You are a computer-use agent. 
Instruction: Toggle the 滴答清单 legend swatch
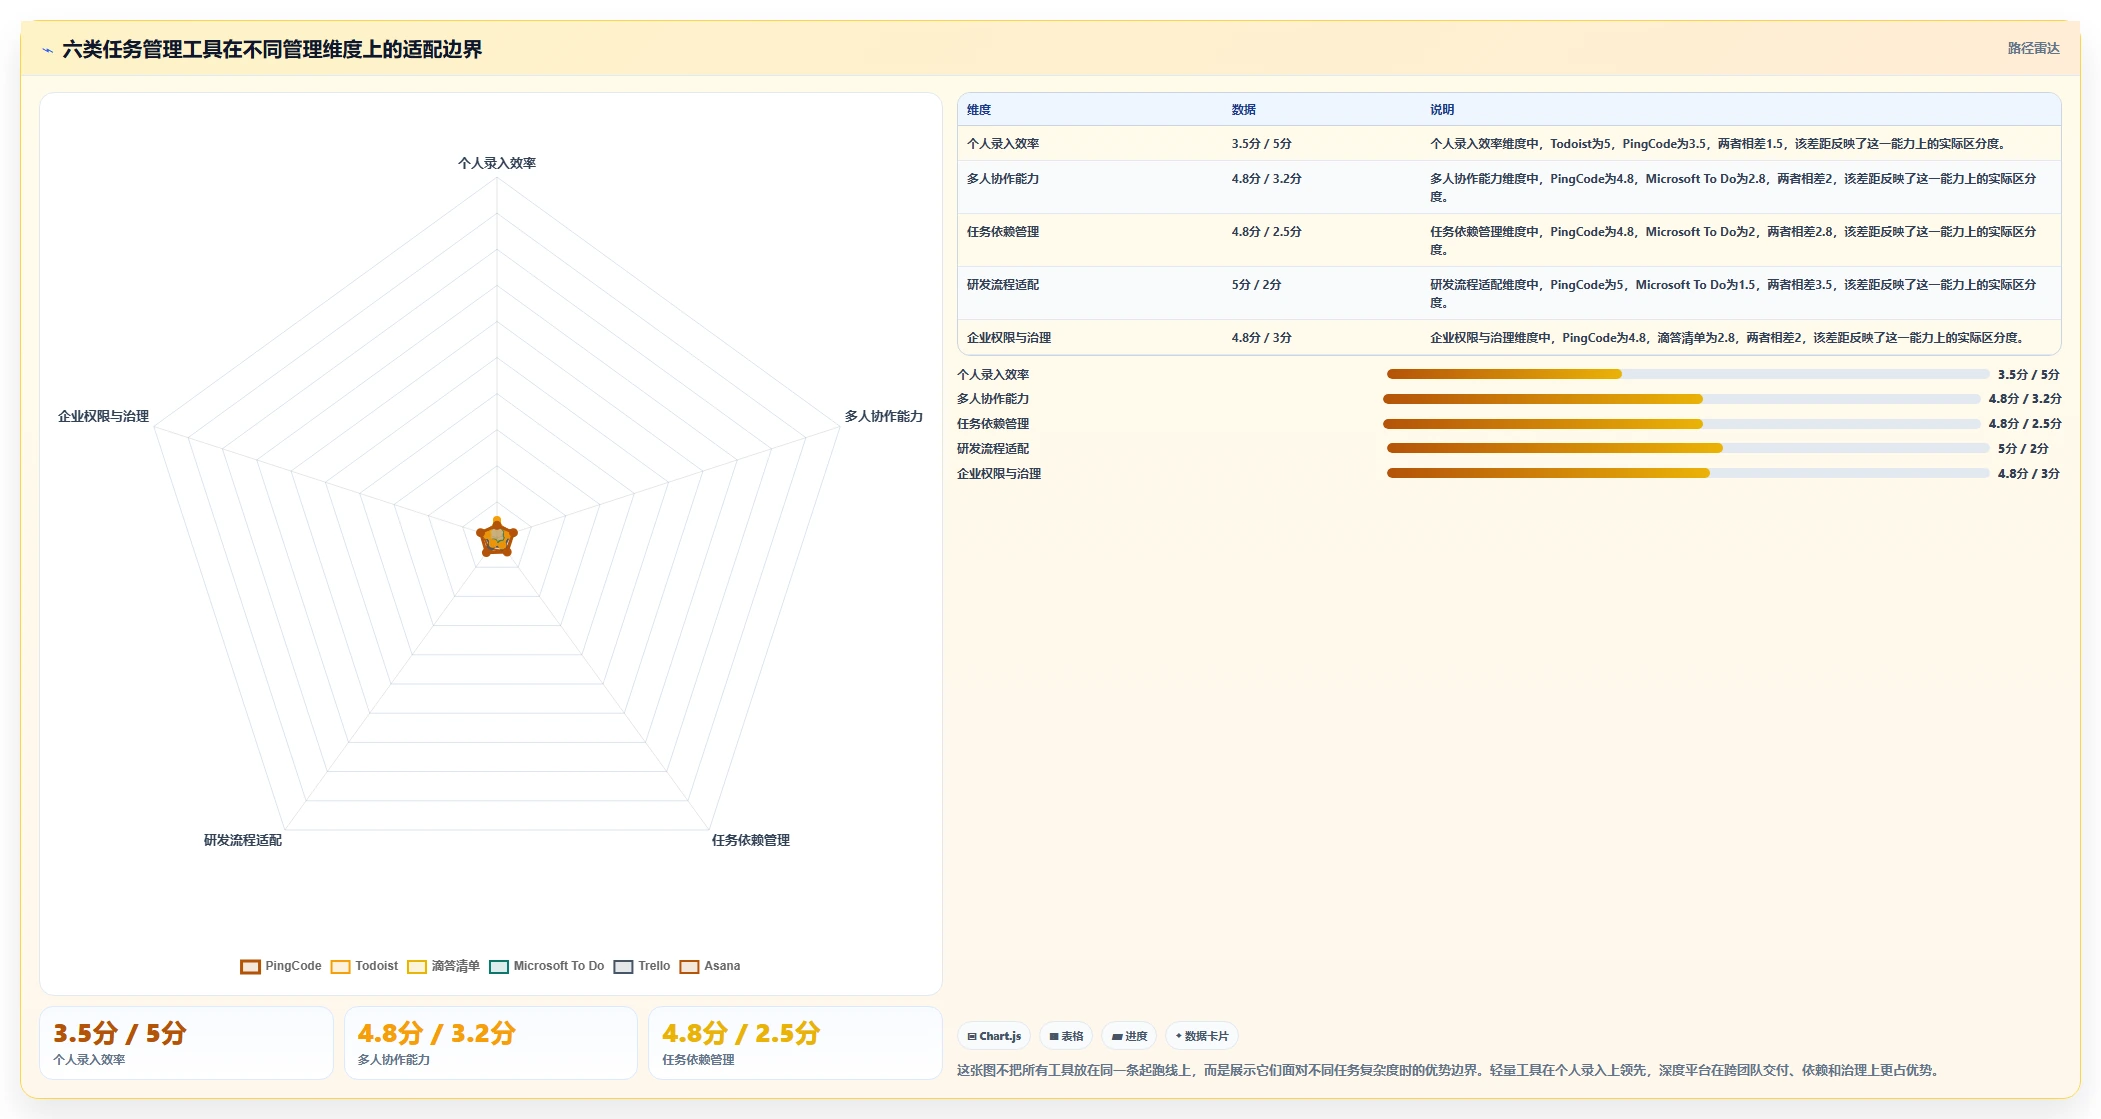coord(417,966)
